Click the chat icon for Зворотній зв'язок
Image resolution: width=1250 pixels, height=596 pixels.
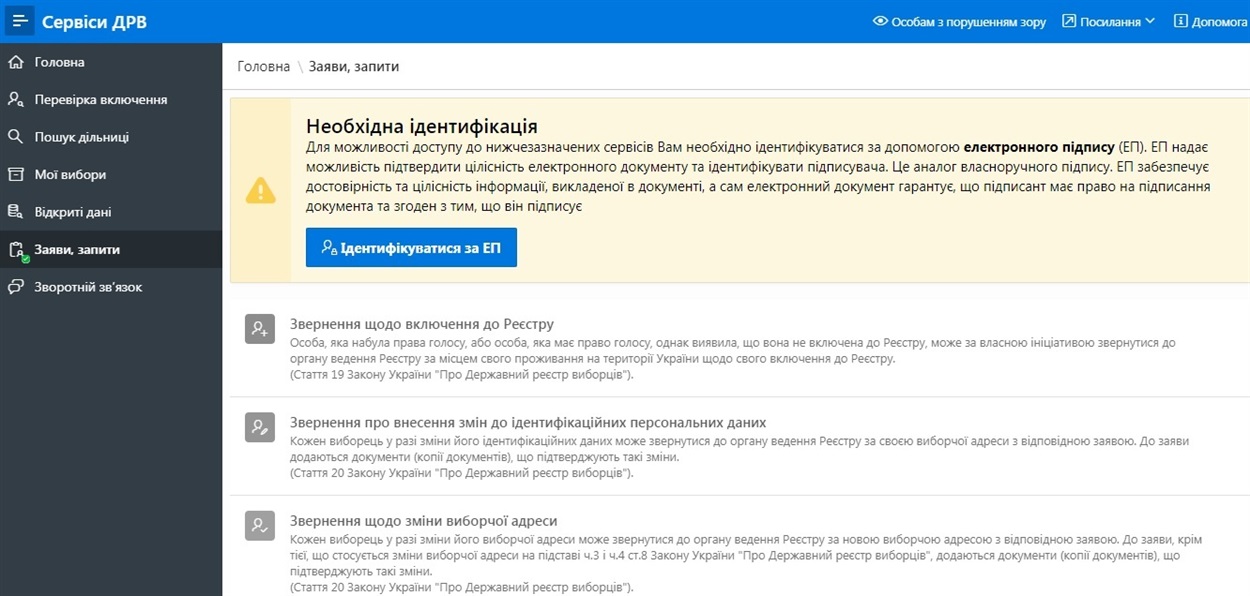point(15,287)
